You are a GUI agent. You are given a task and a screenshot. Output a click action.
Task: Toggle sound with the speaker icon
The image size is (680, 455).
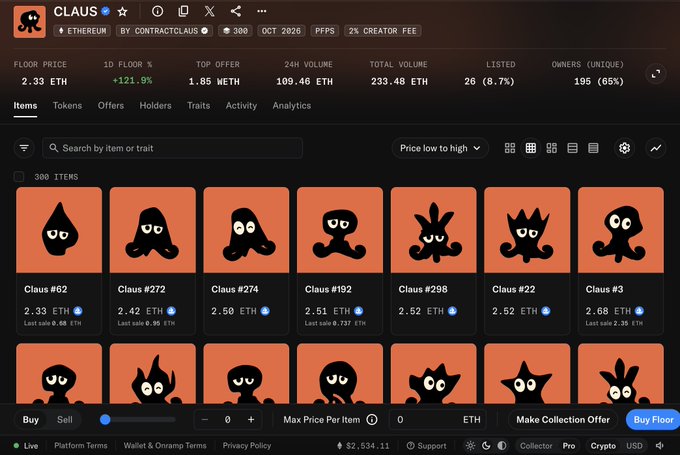pos(660,445)
